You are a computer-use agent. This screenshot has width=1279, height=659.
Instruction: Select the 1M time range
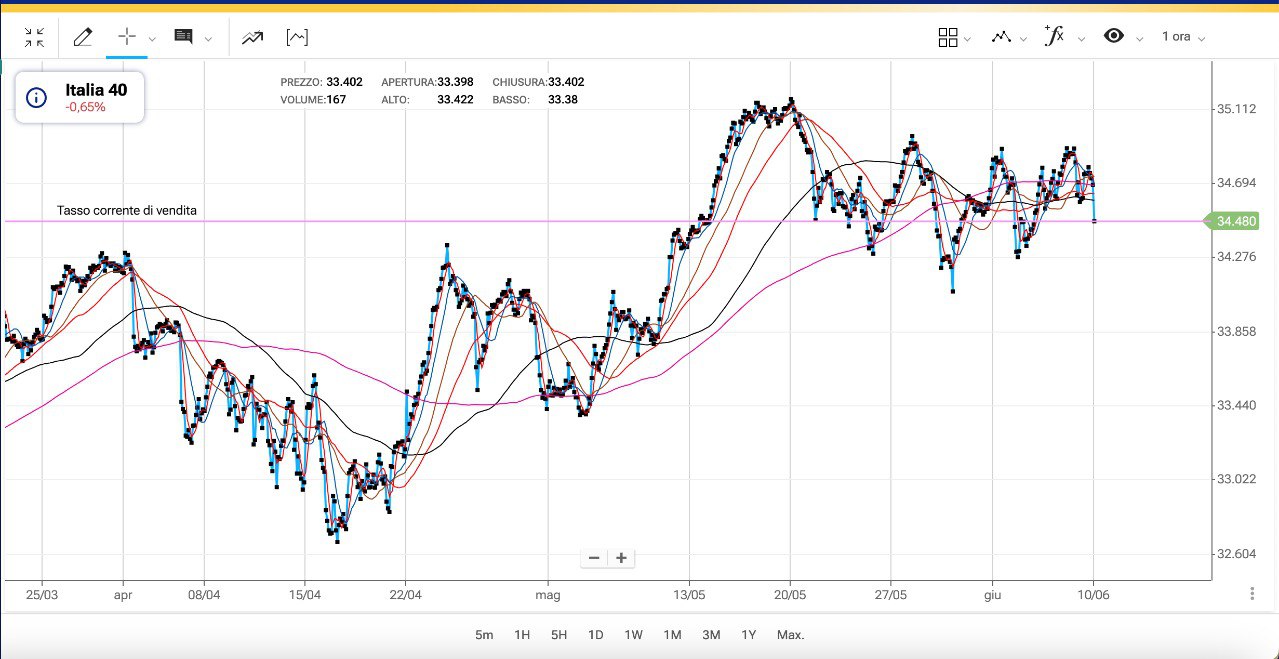pos(672,635)
